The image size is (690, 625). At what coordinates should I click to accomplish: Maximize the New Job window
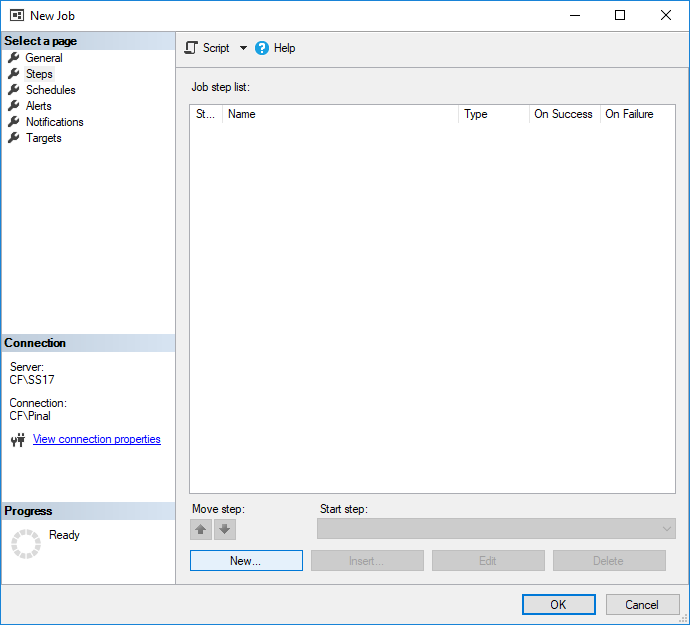620,15
